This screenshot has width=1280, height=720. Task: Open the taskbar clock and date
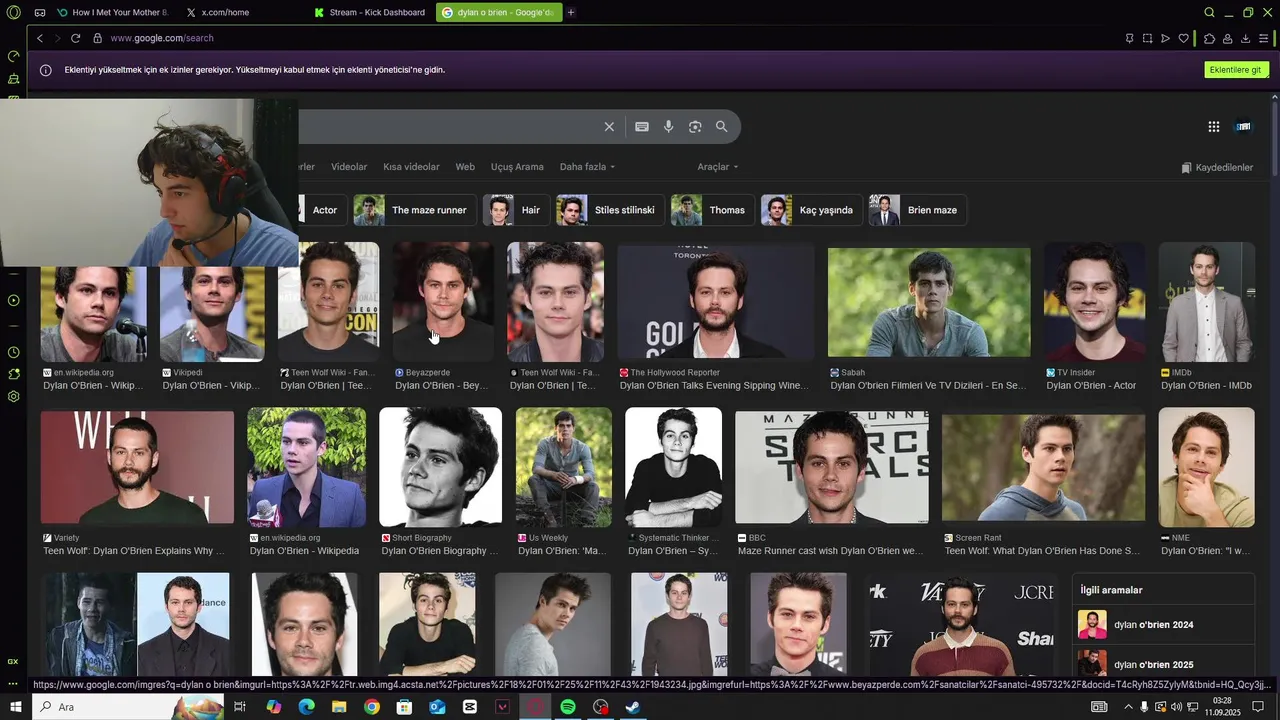tap(1222, 707)
